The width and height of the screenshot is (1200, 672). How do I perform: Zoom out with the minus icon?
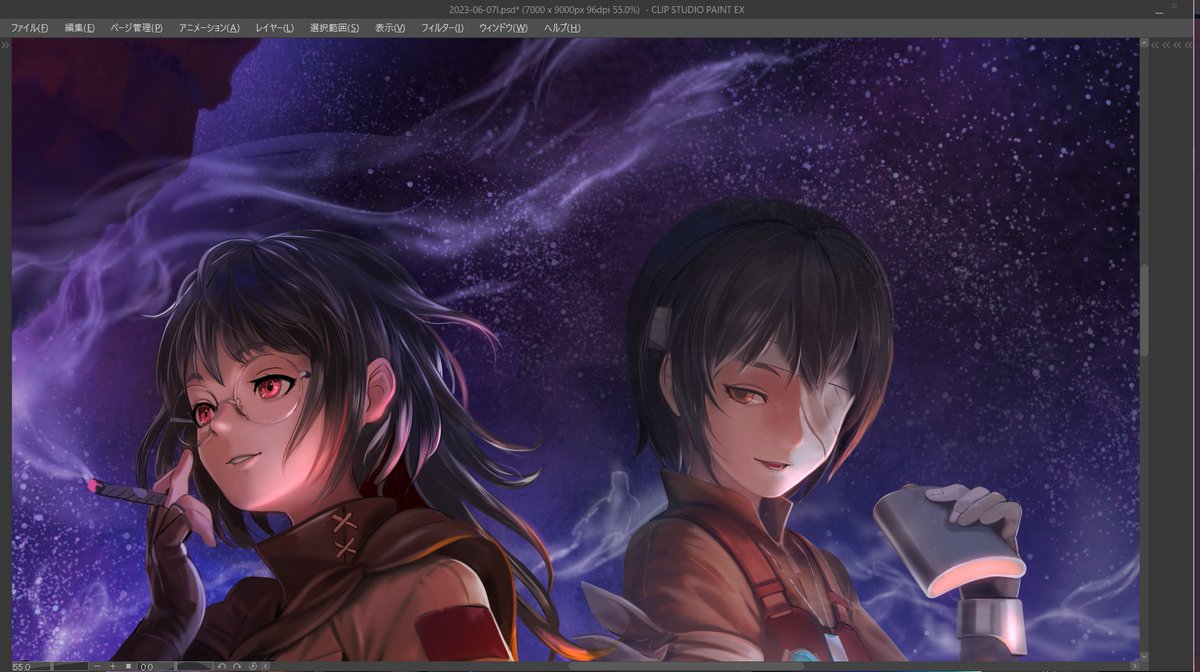point(97,666)
